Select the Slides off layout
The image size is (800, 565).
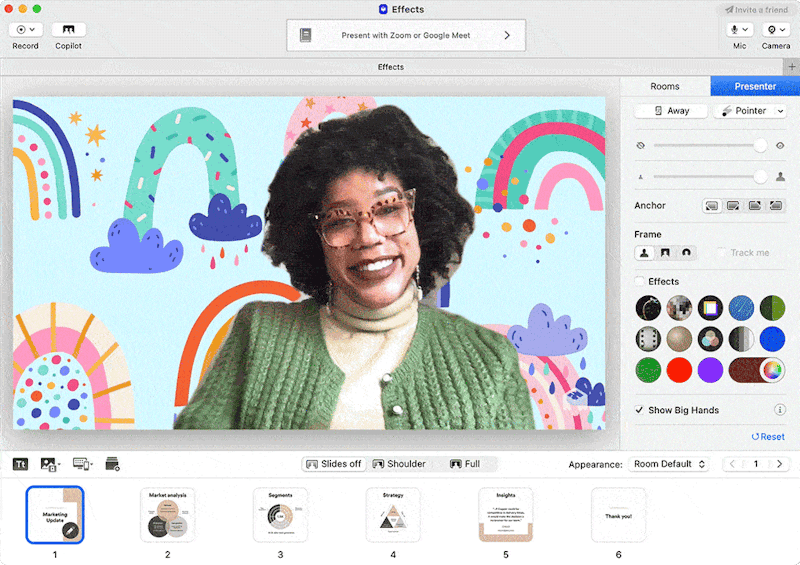334,464
